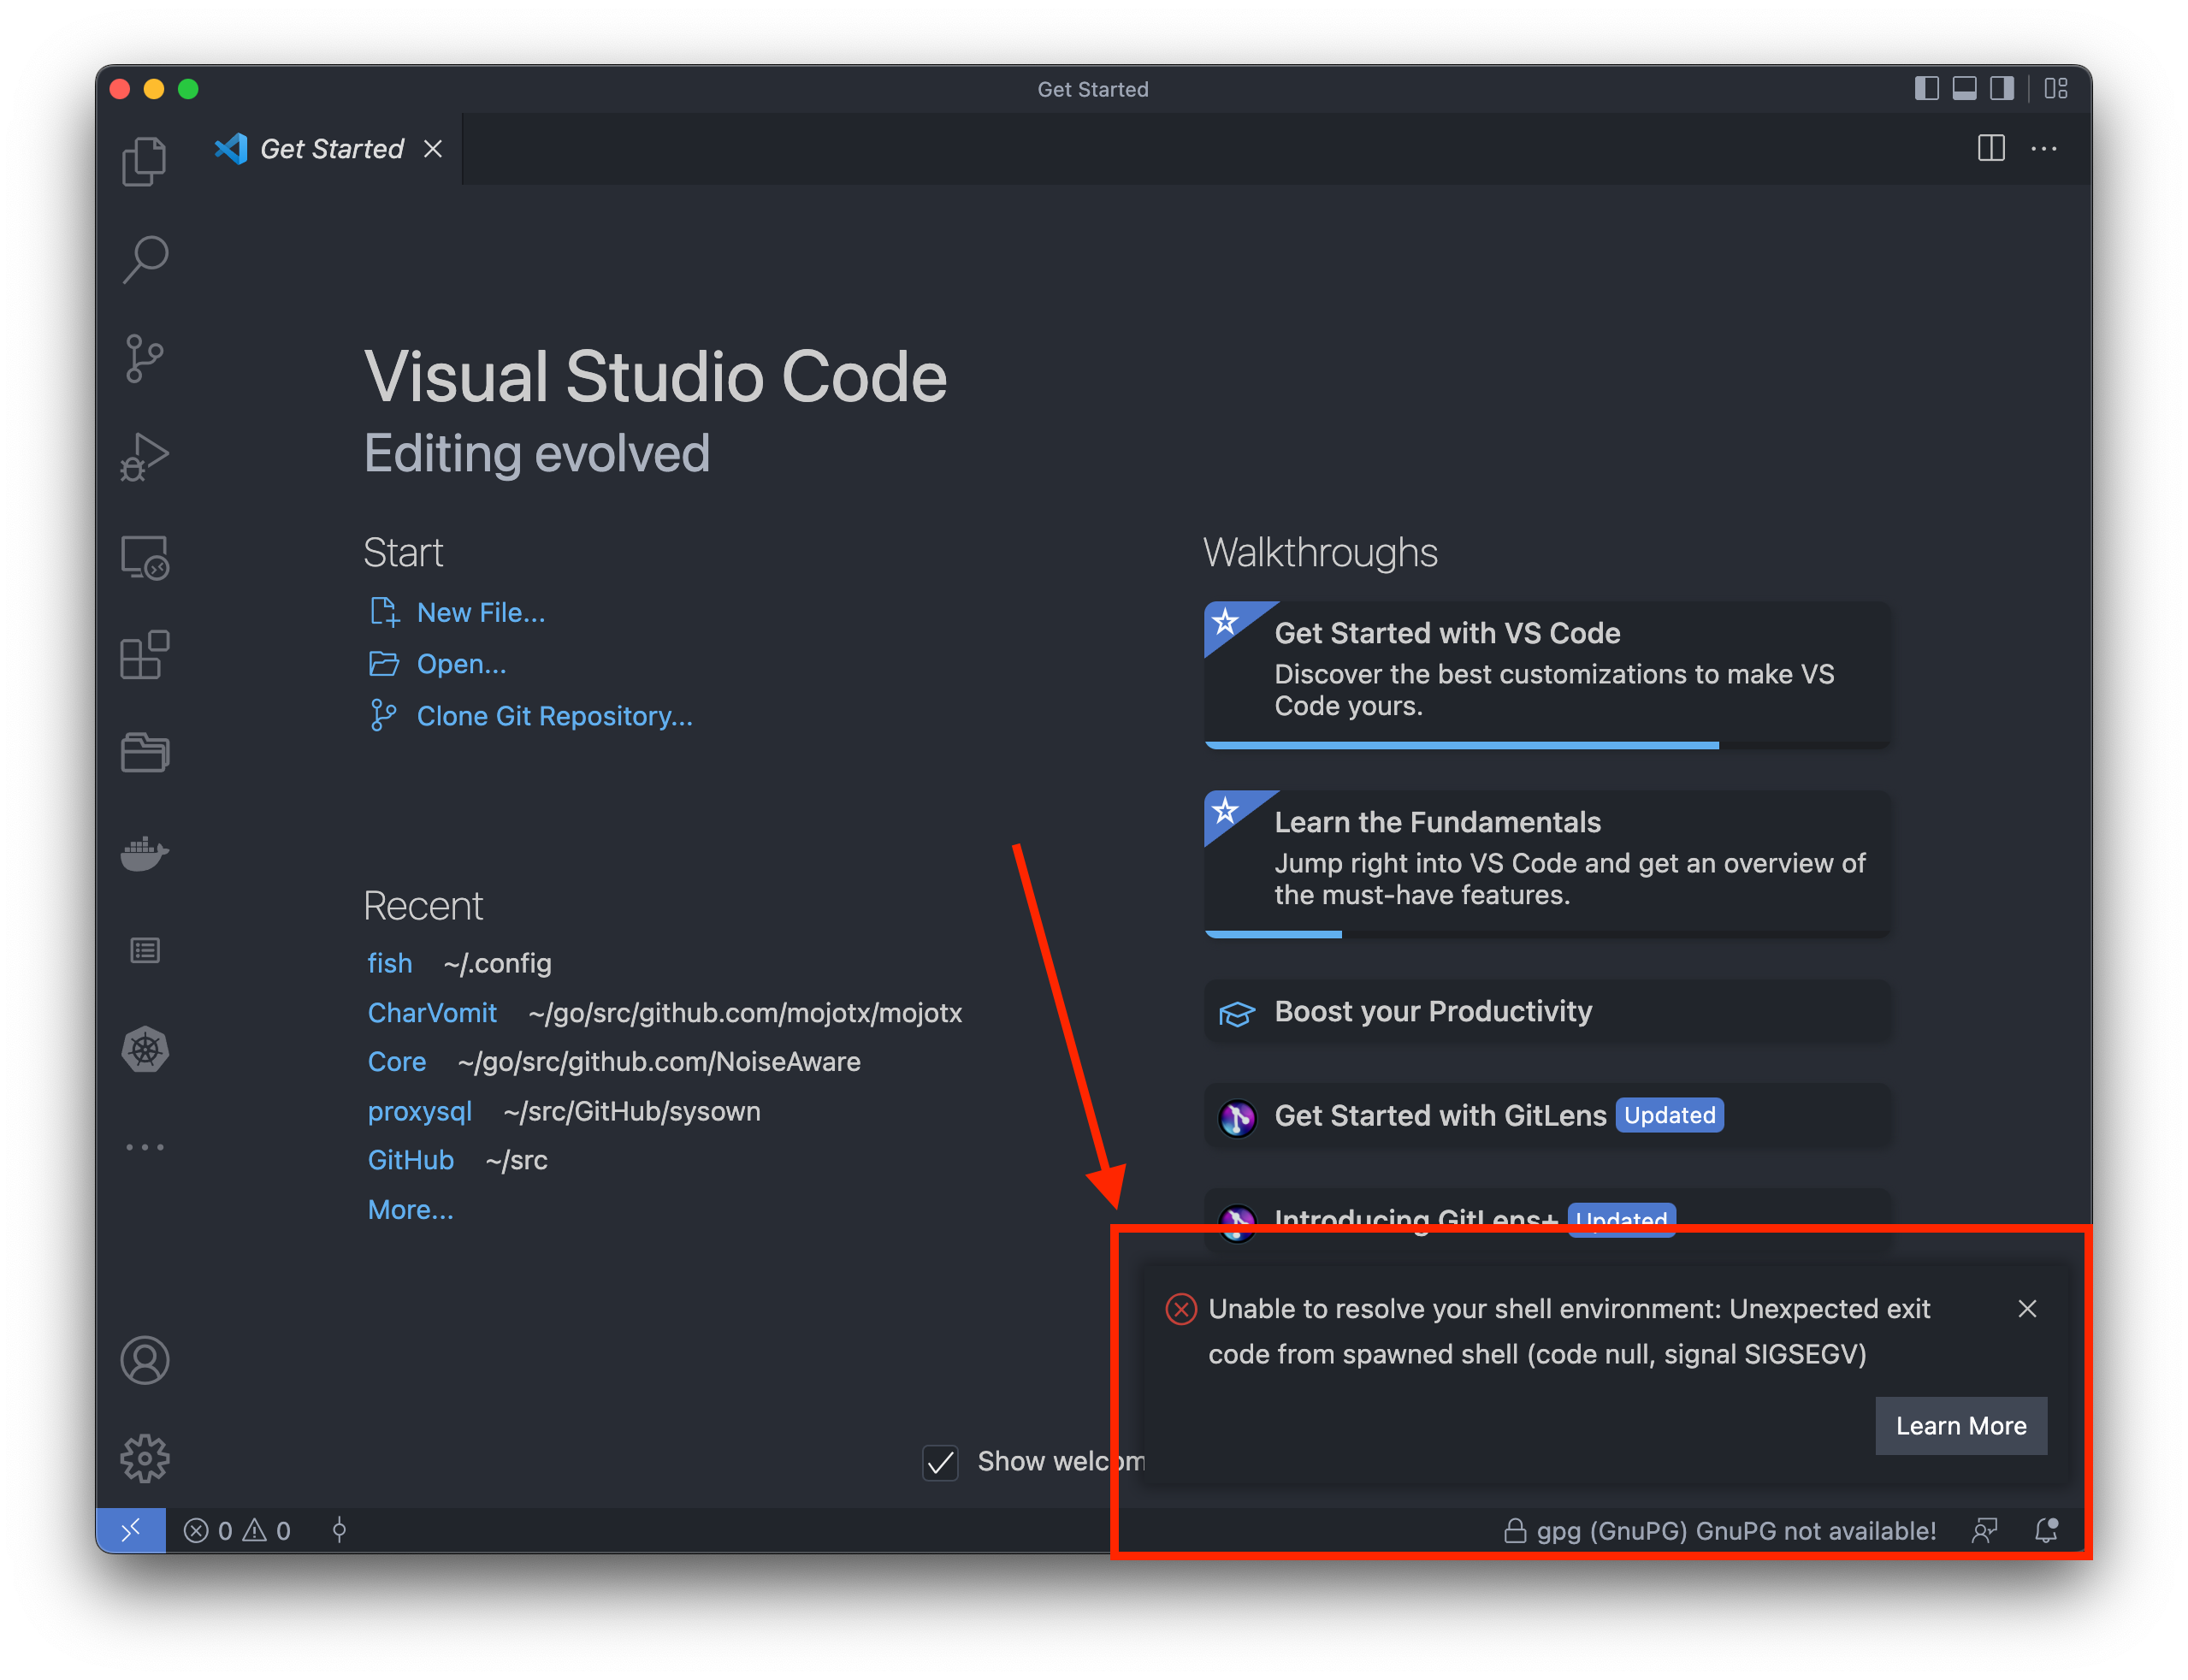Open the Explorer view in activity bar

pos(144,161)
